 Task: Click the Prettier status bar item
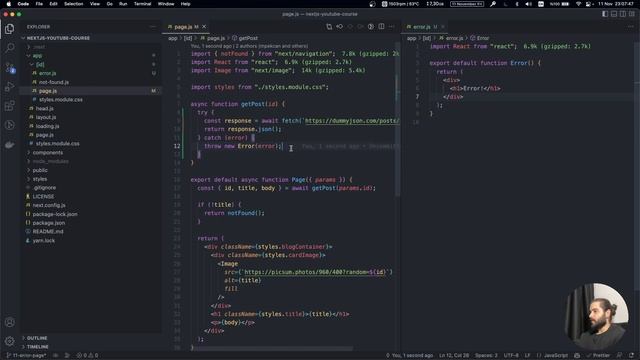tap(598, 356)
